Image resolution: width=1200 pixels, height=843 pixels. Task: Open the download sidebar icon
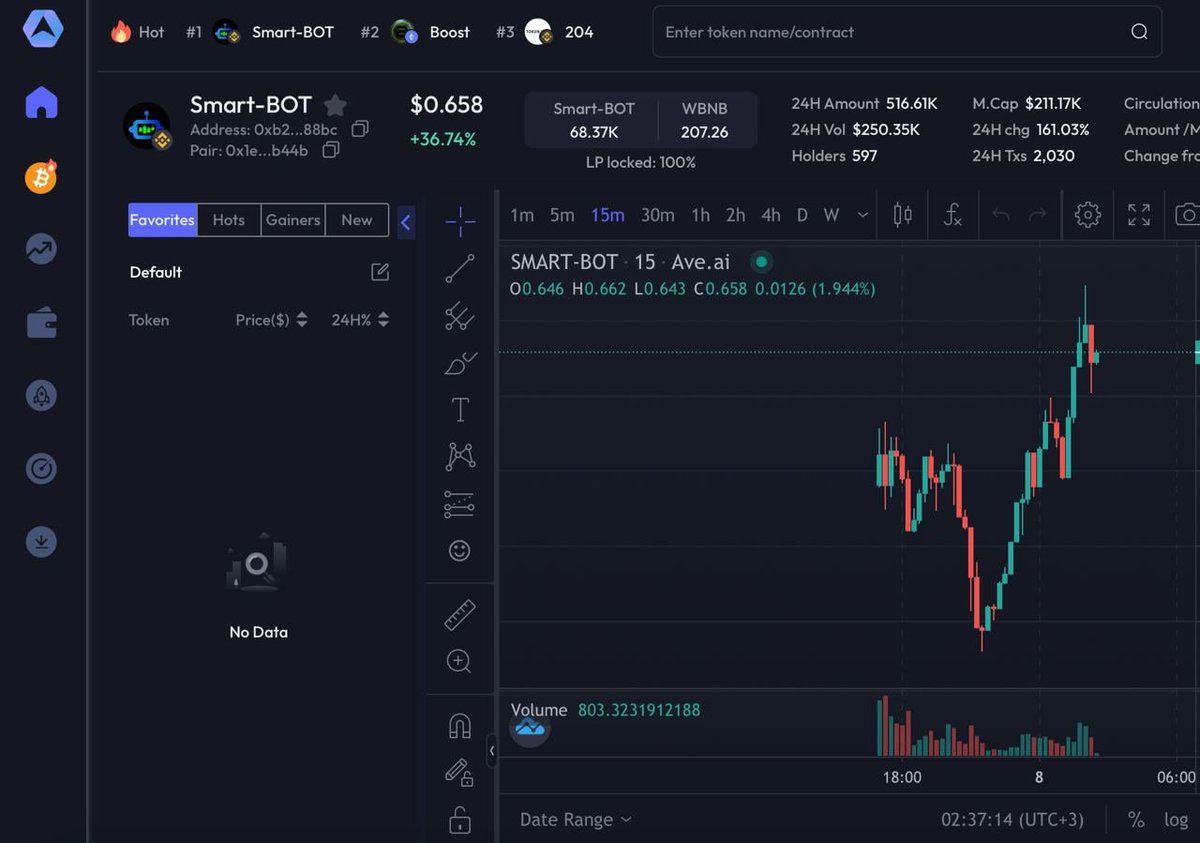[42, 542]
